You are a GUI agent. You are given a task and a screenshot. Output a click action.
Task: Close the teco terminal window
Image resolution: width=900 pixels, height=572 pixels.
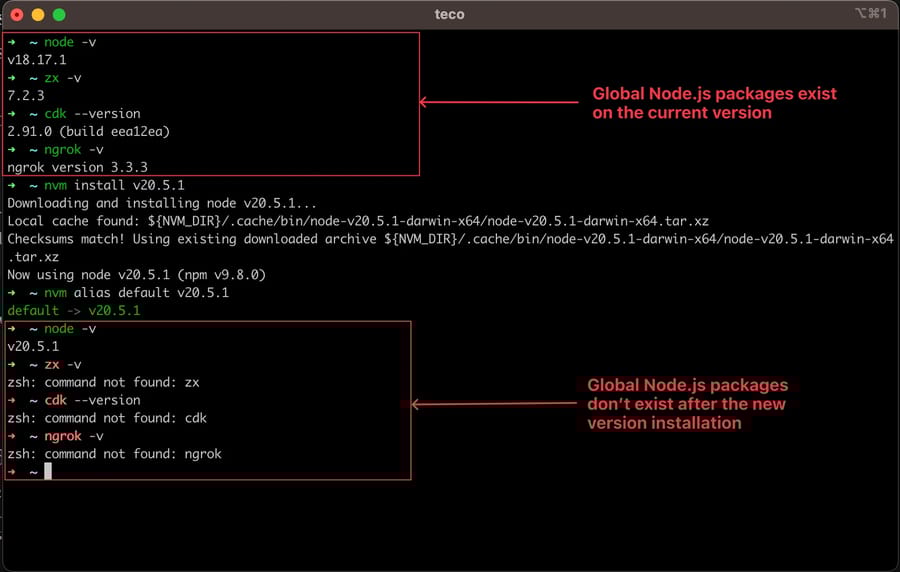(17, 15)
